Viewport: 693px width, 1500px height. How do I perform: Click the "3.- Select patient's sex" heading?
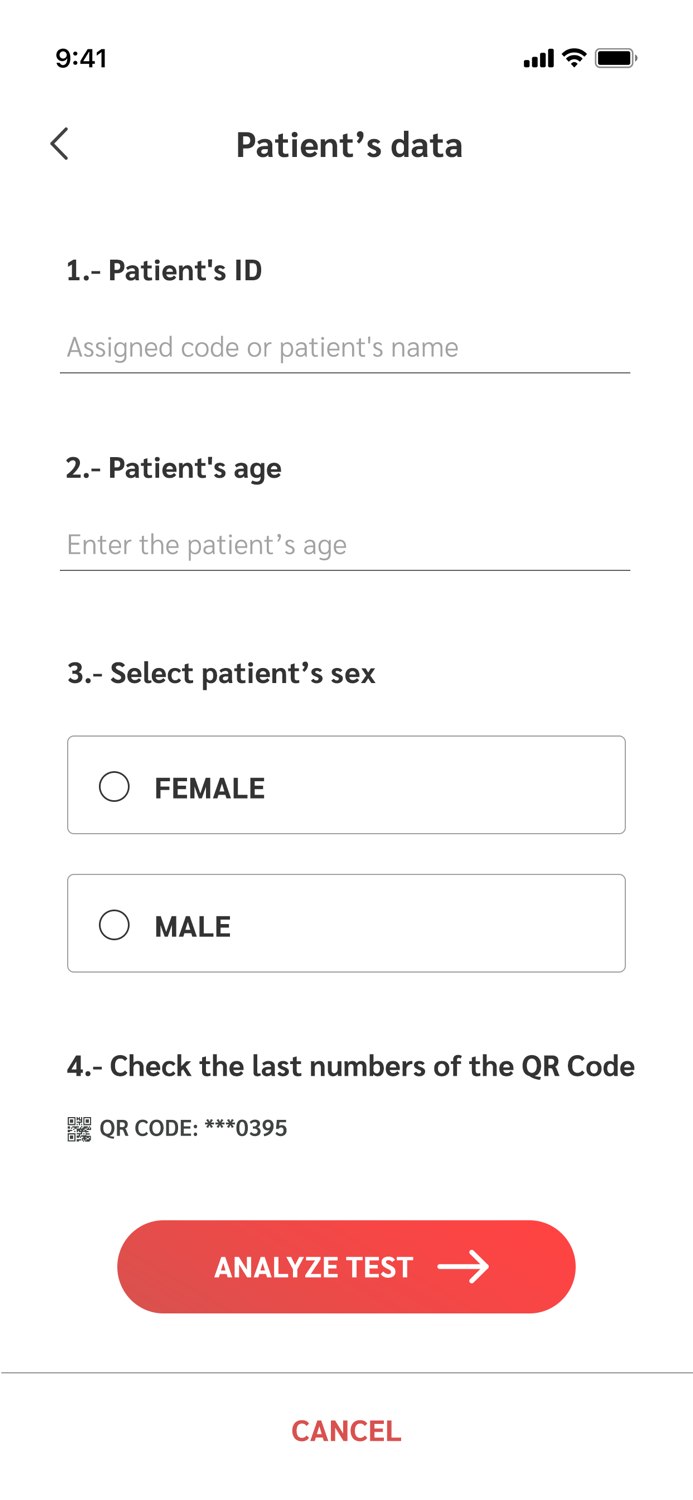(221, 673)
